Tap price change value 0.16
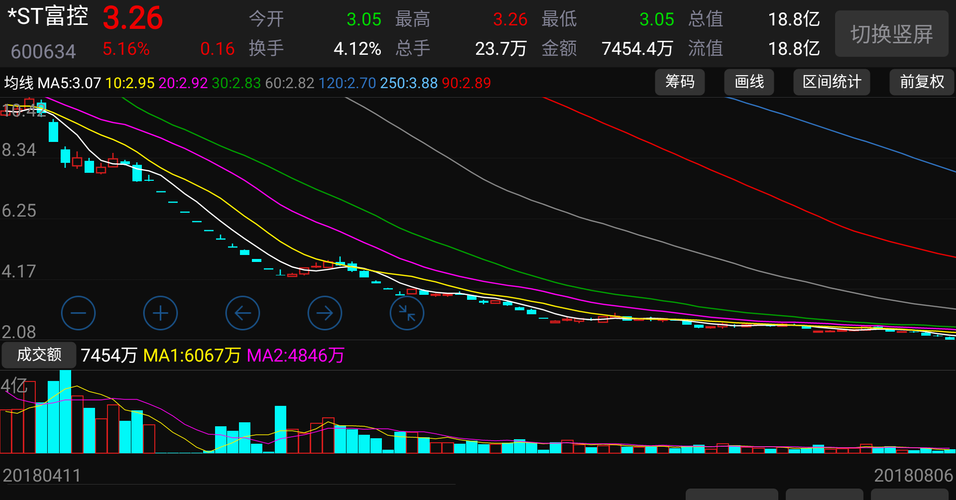The width and height of the screenshot is (956, 500). pyautogui.click(x=217, y=49)
